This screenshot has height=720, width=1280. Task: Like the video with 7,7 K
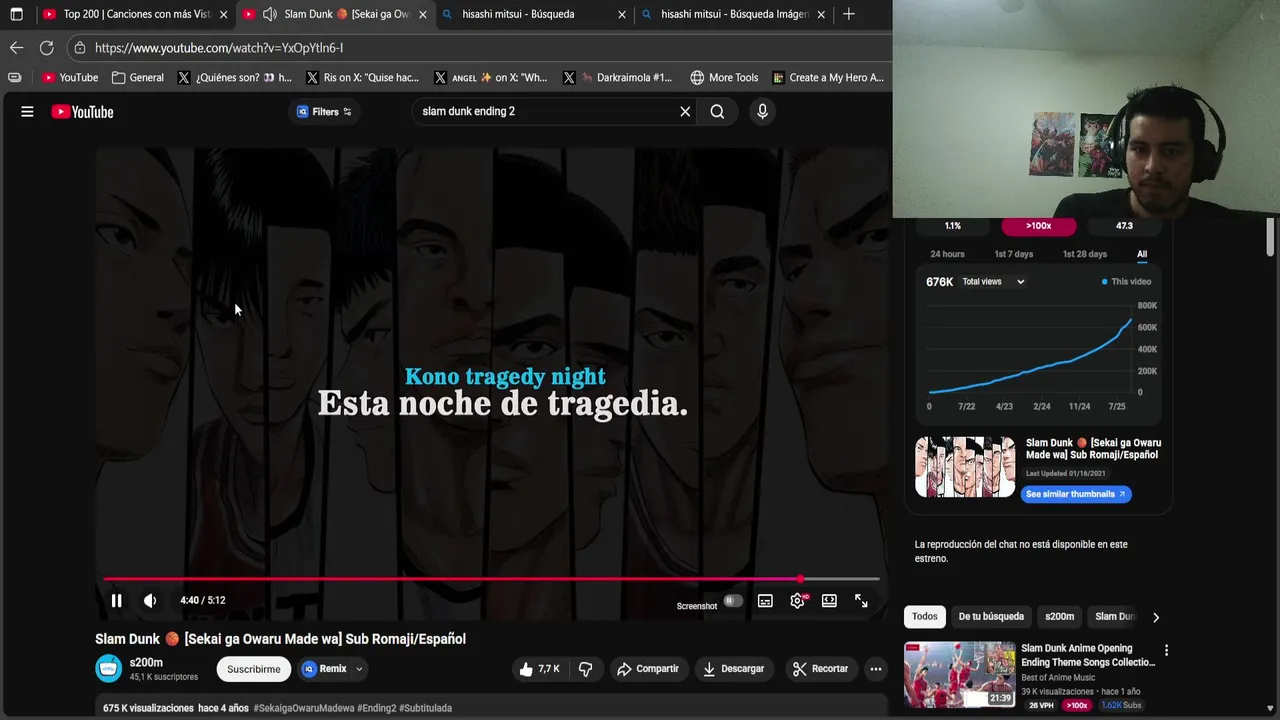click(538, 669)
